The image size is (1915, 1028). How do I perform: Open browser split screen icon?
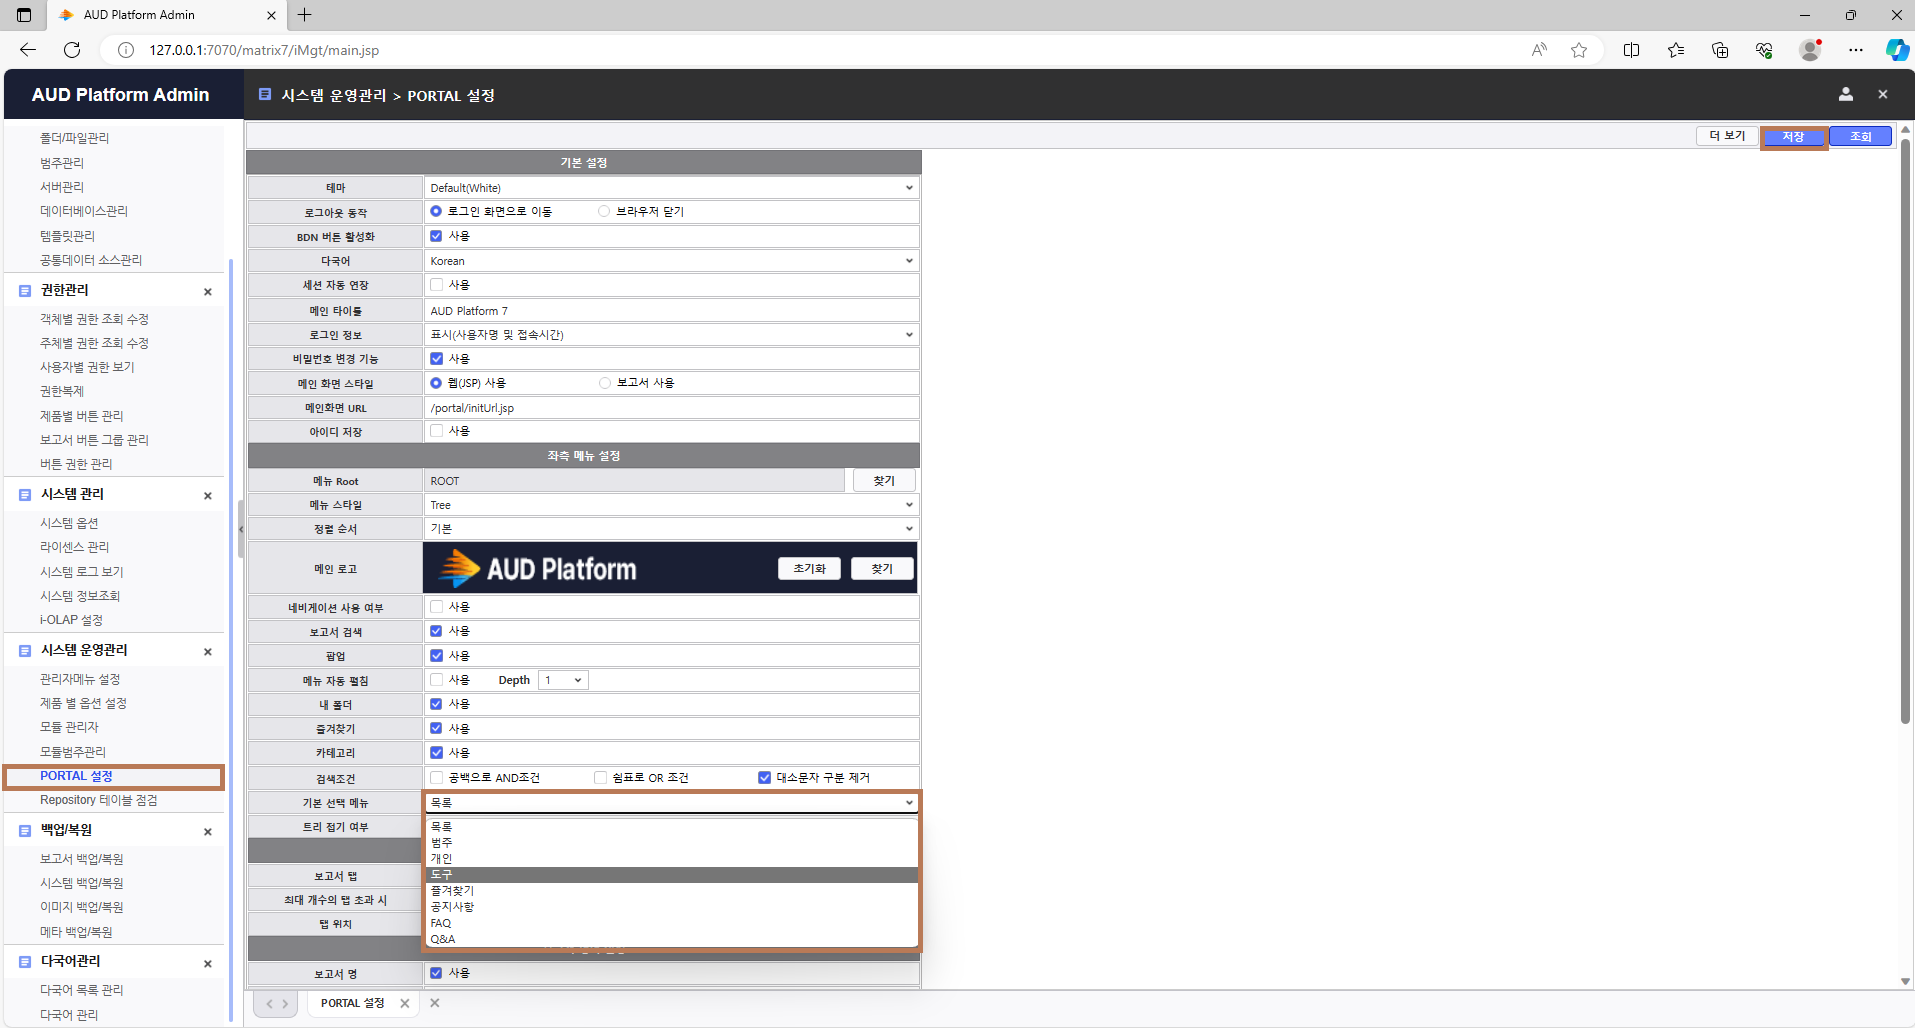pyautogui.click(x=1631, y=50)
